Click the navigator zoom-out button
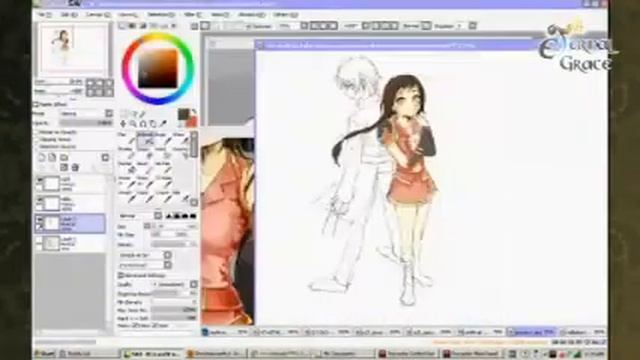The image size is (640, 360). tap(91, 83)
